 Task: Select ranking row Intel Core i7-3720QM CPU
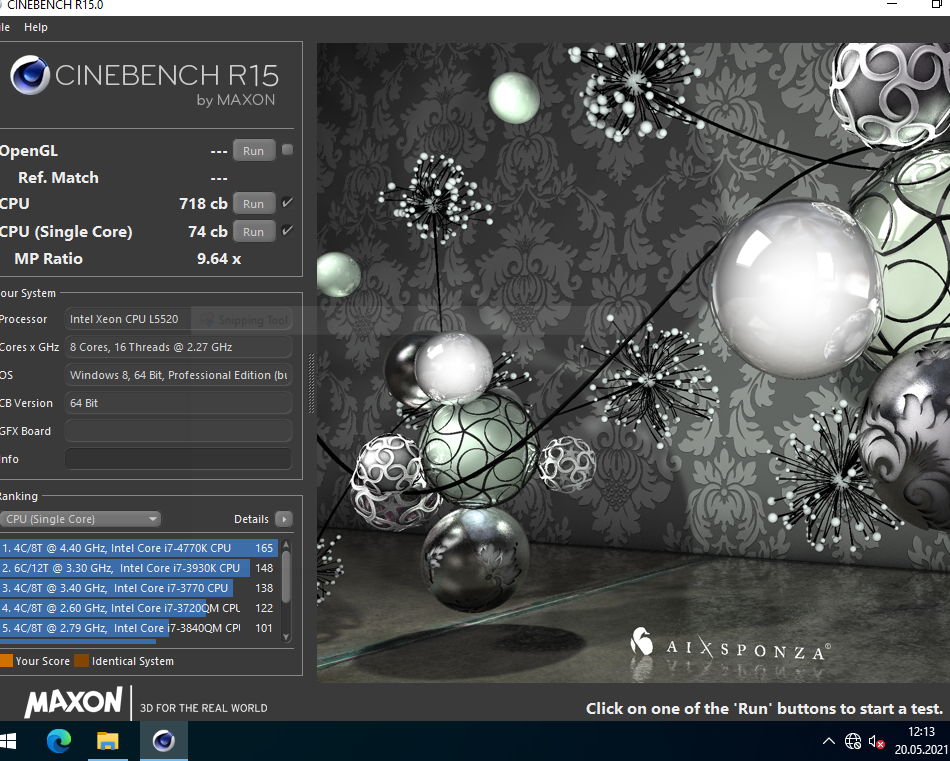click(x=139, y=608)
